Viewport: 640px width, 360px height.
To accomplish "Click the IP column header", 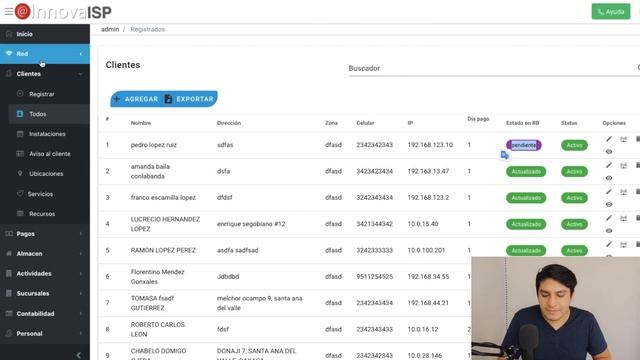I will click(x=410, y=123).
